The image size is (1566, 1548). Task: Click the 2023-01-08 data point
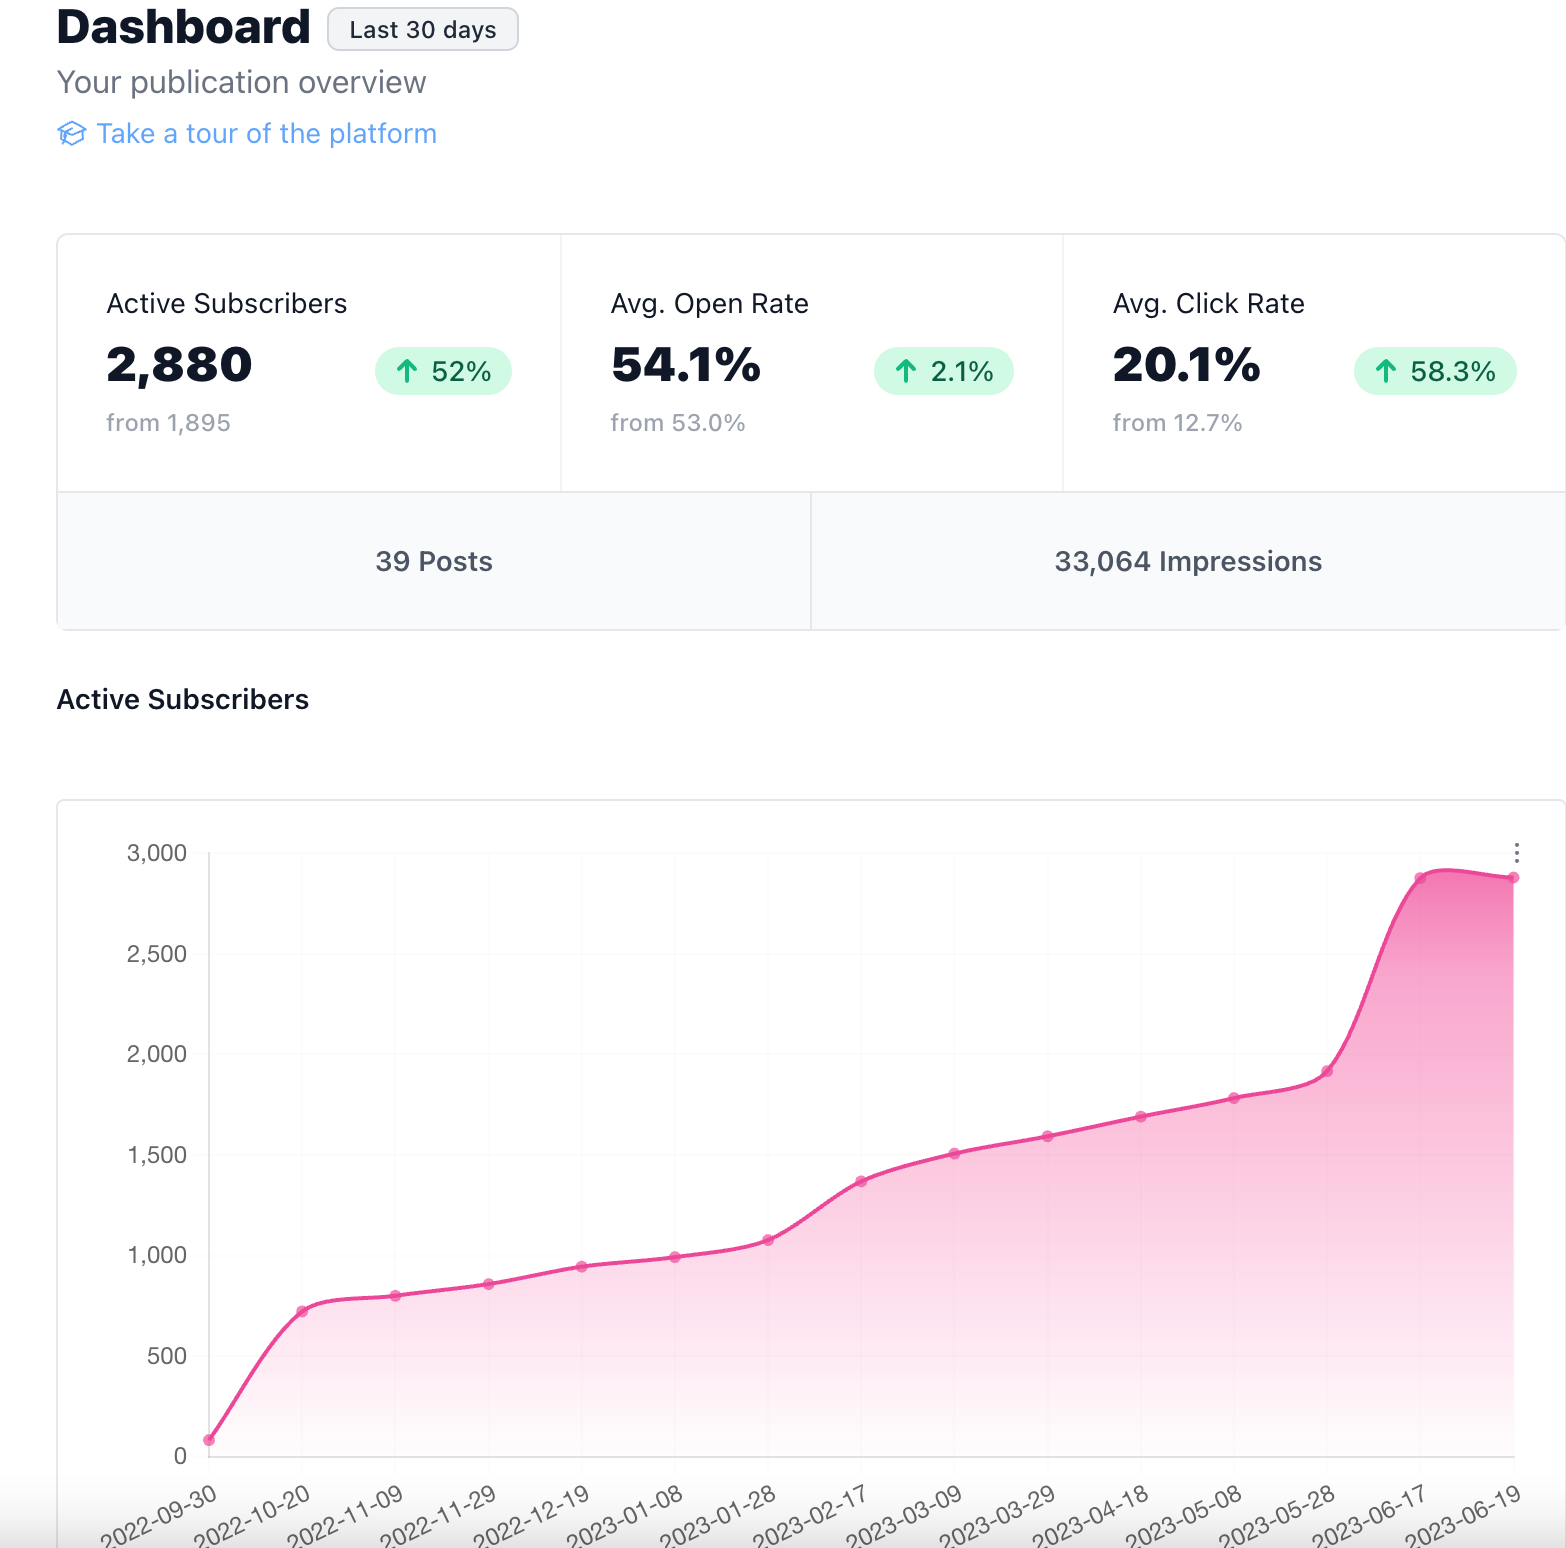point(675,1257)
